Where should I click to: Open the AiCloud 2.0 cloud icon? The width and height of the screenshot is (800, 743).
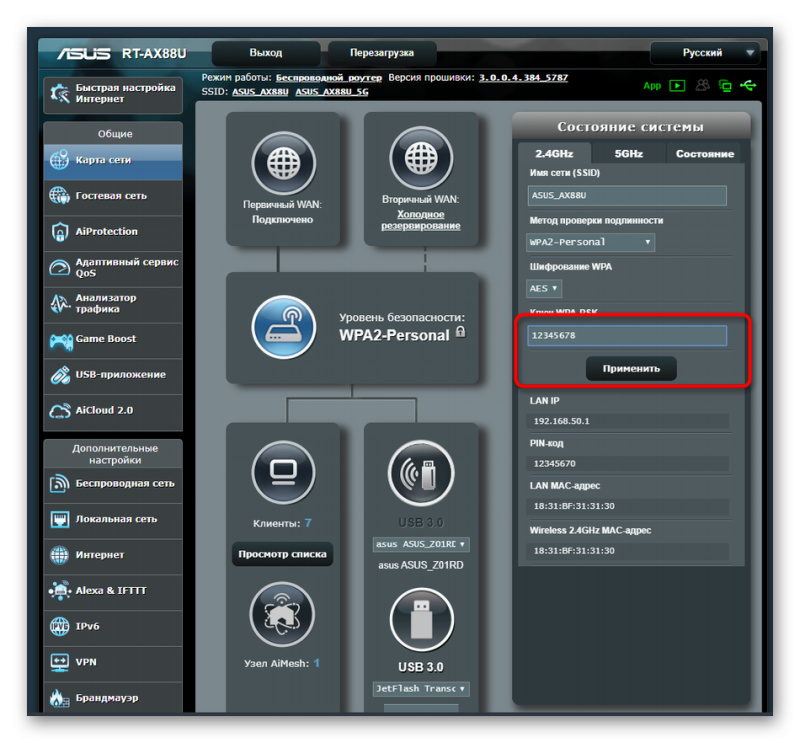point(60,411)
